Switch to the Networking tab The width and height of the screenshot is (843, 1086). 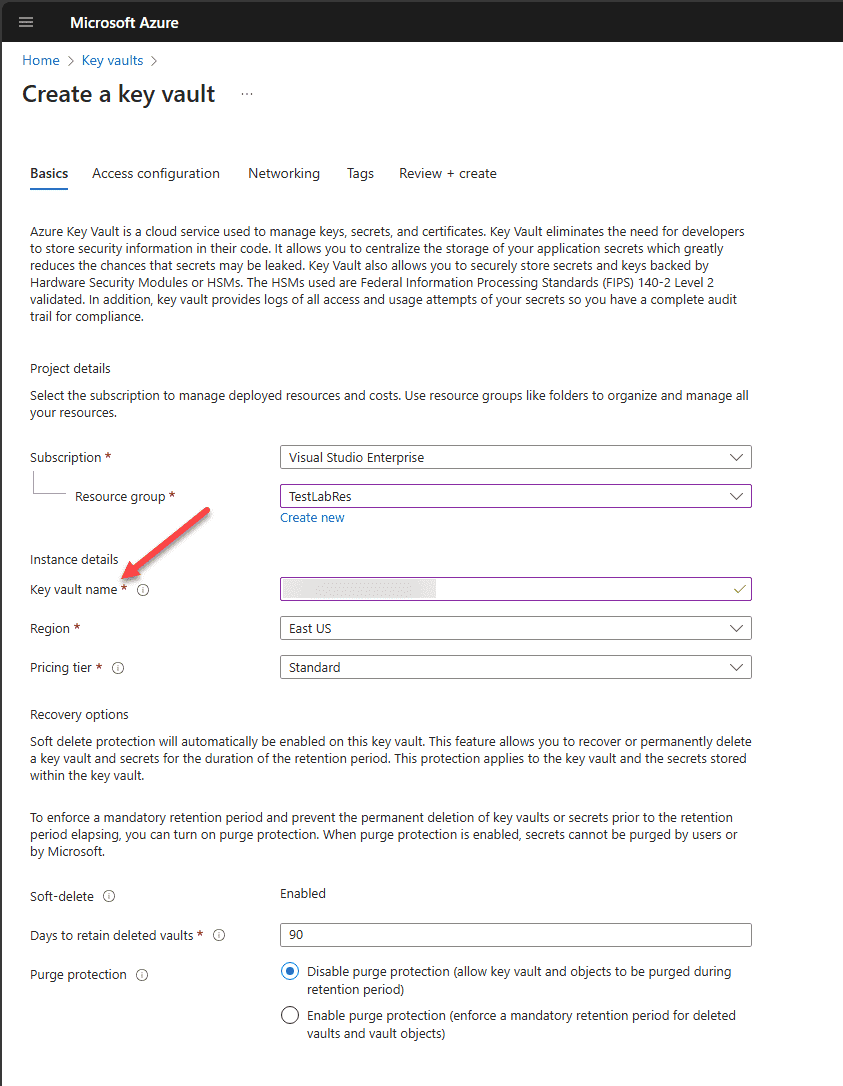coord(284,173)
